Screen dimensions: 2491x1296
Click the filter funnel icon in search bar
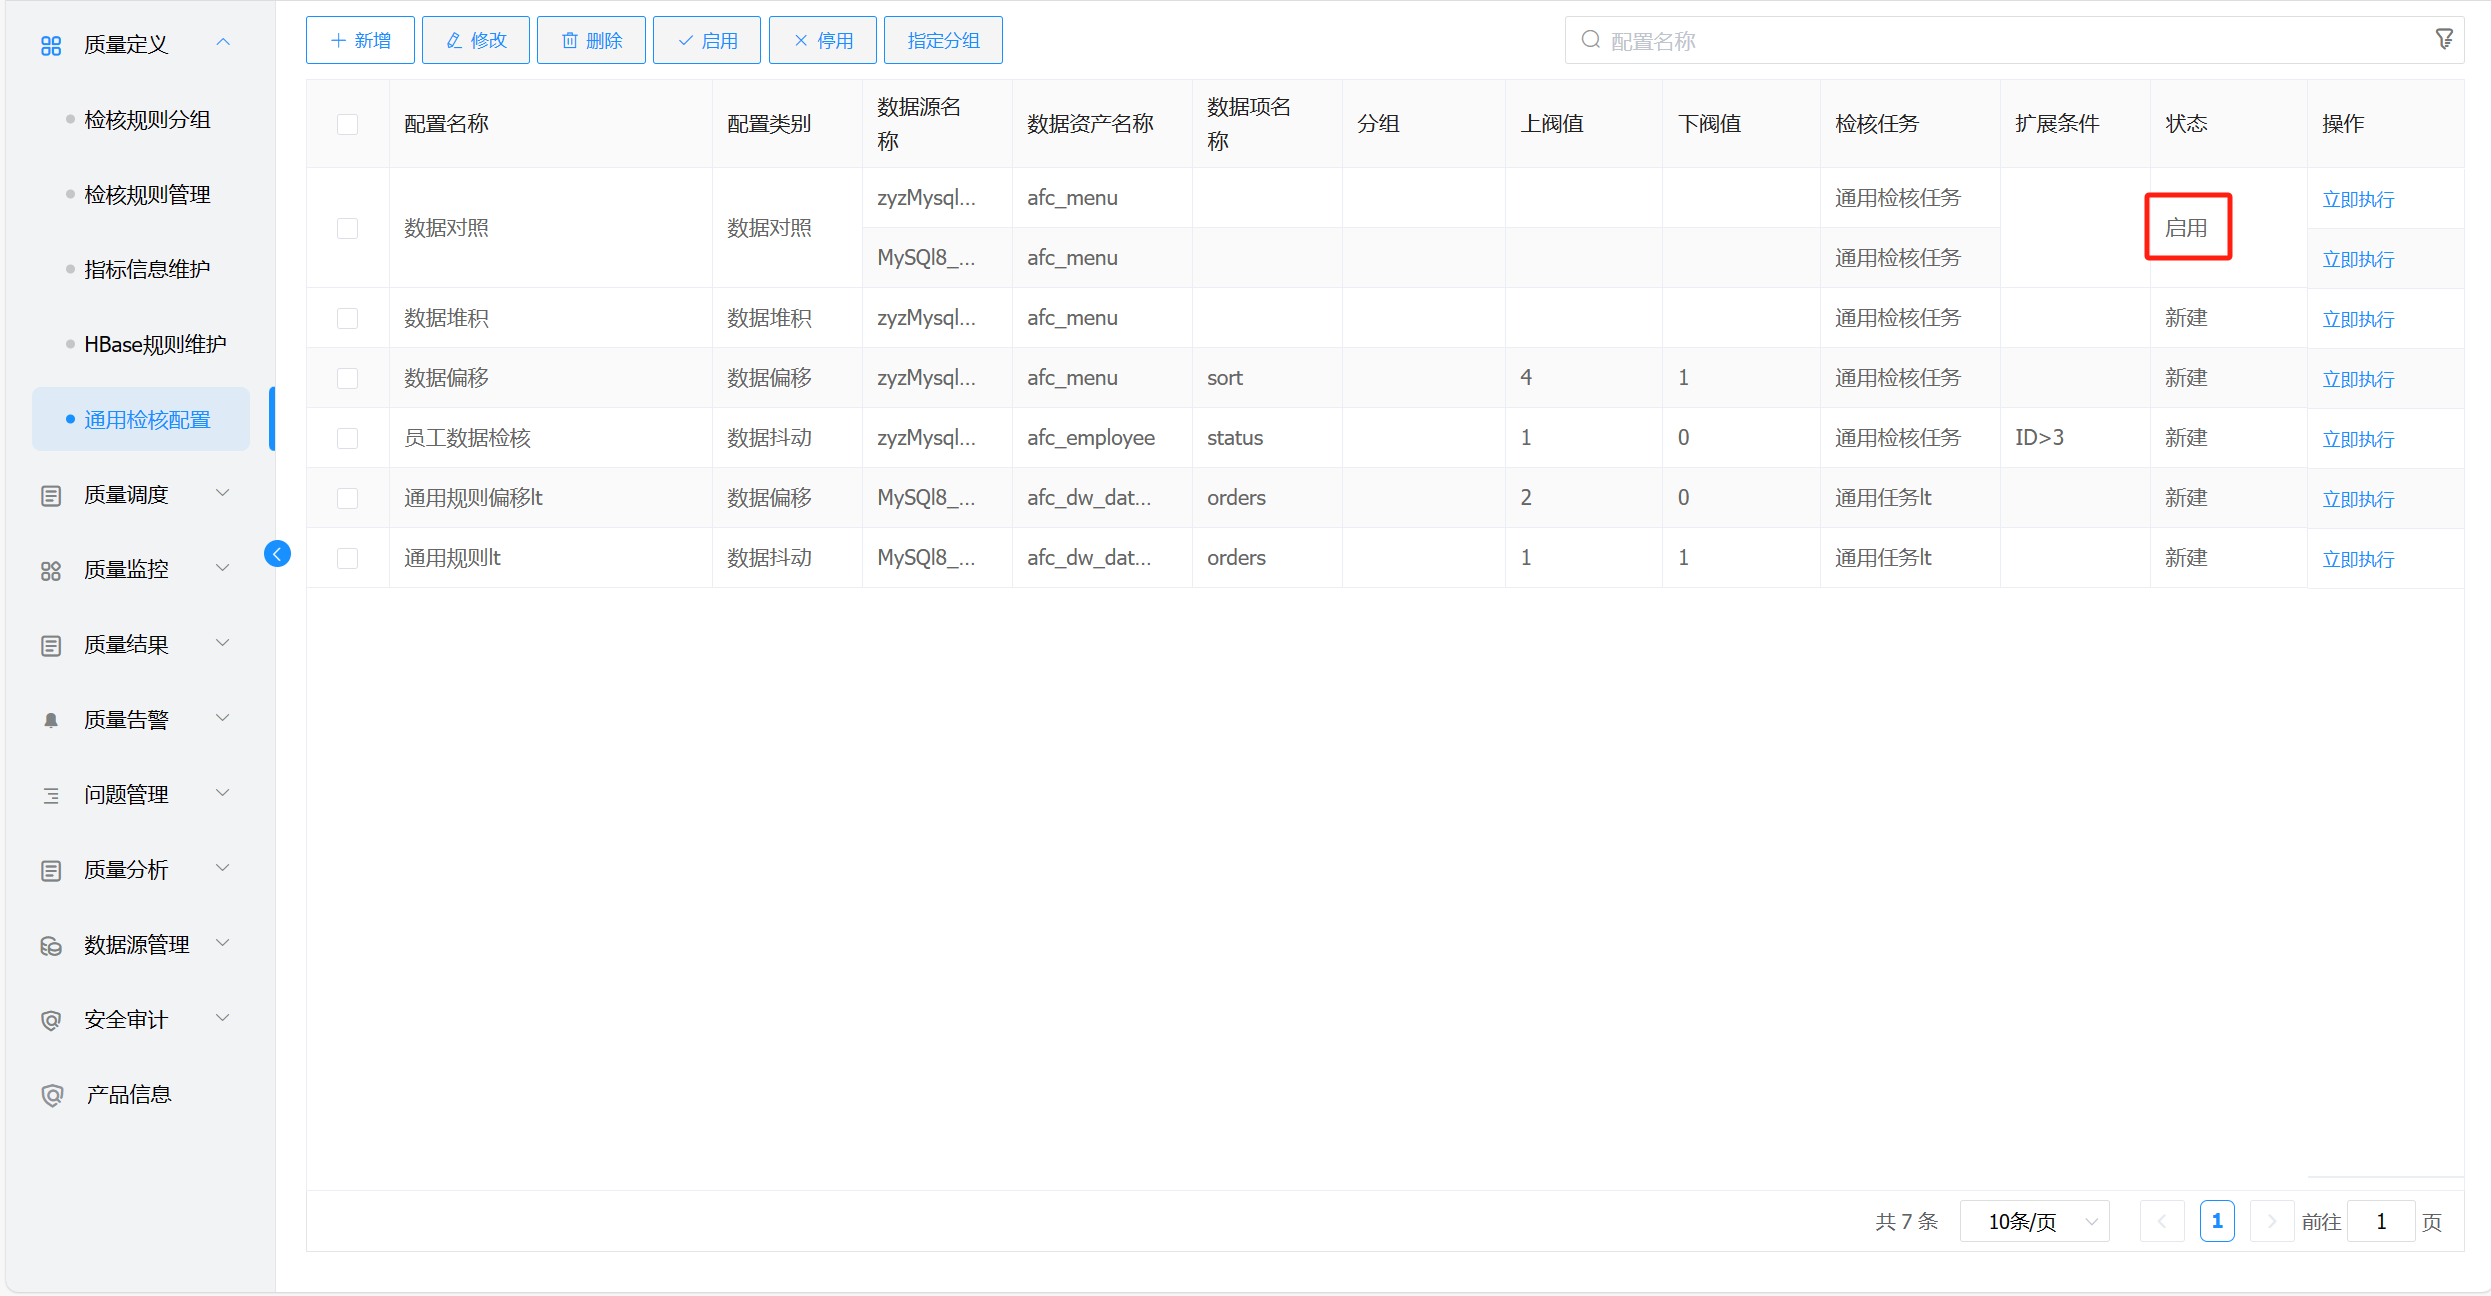coord(2444,39)
